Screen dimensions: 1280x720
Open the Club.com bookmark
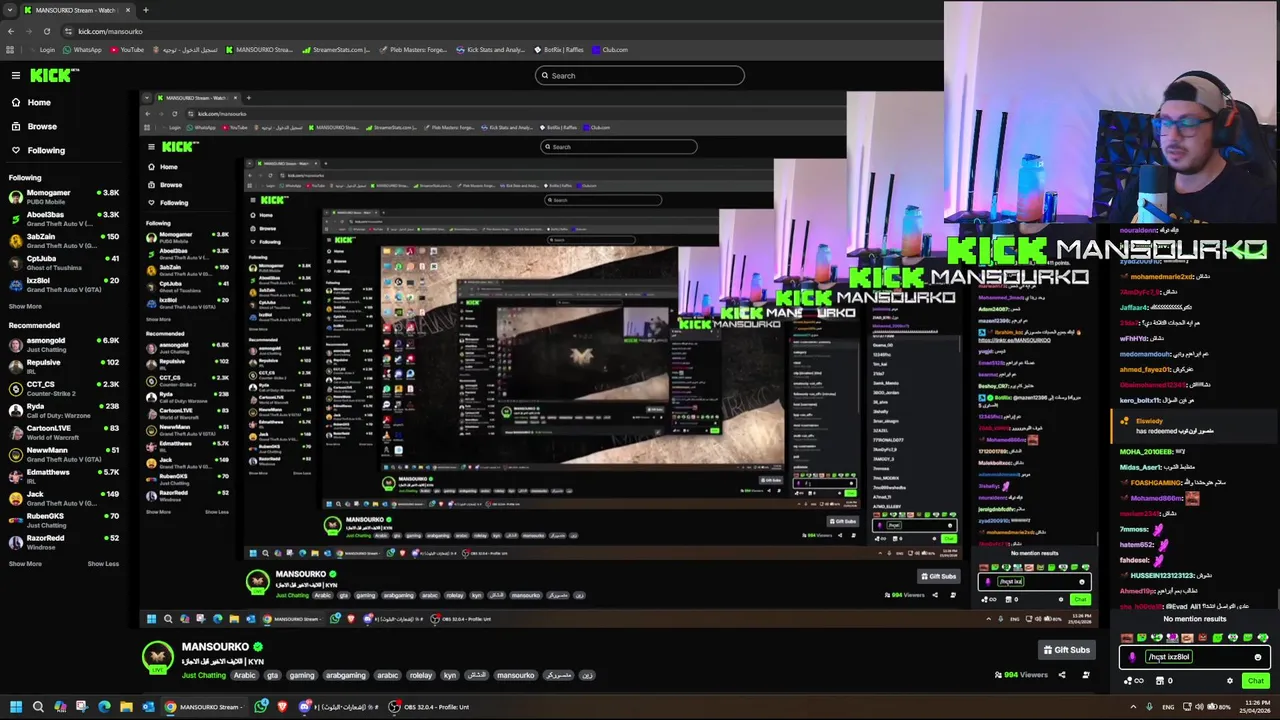610,49
